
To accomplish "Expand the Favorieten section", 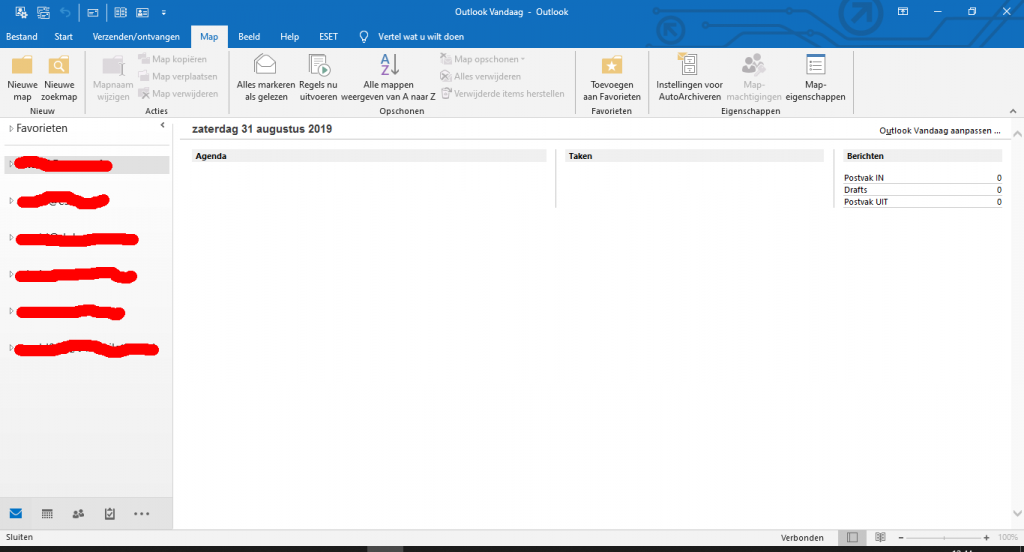I will point(11,129).
